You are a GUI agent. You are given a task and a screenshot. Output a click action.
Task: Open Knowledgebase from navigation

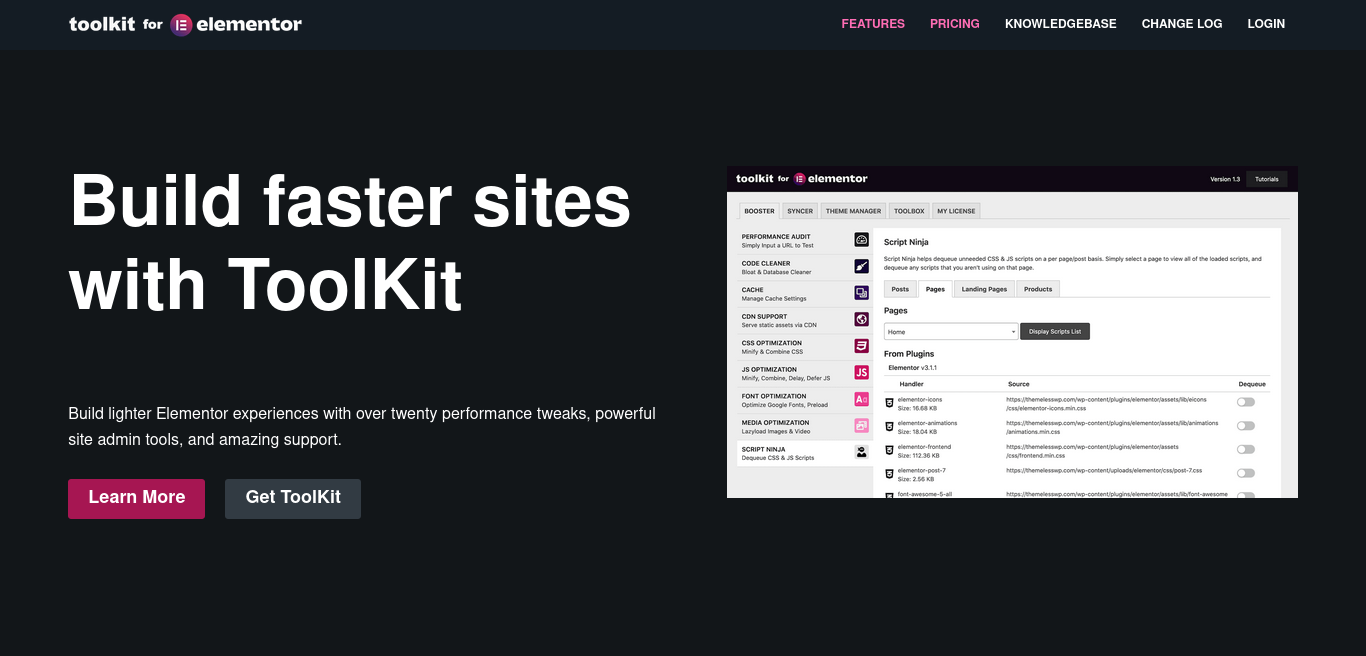point(1061,24)
